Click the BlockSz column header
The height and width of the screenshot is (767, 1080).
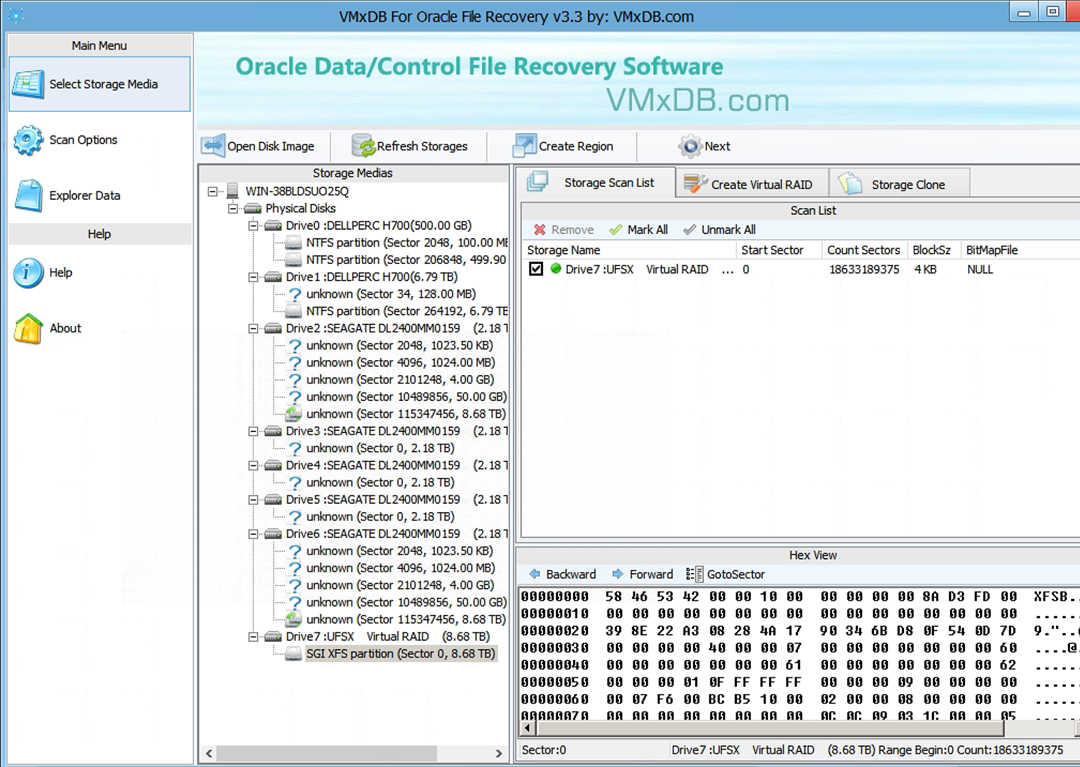(933, 250)
